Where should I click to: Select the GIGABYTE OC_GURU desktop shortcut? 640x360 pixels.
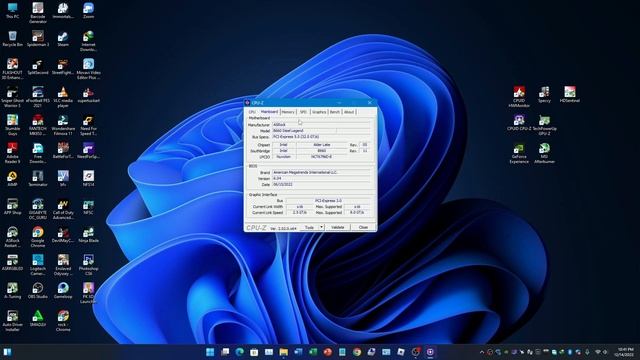(38, 209)
